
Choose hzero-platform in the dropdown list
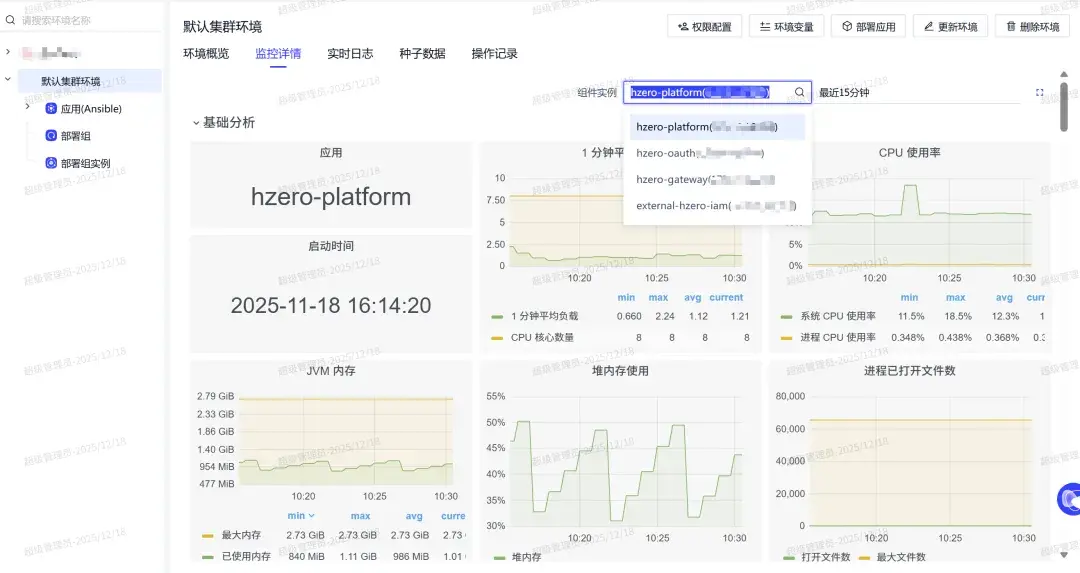[x=716, y=127]
